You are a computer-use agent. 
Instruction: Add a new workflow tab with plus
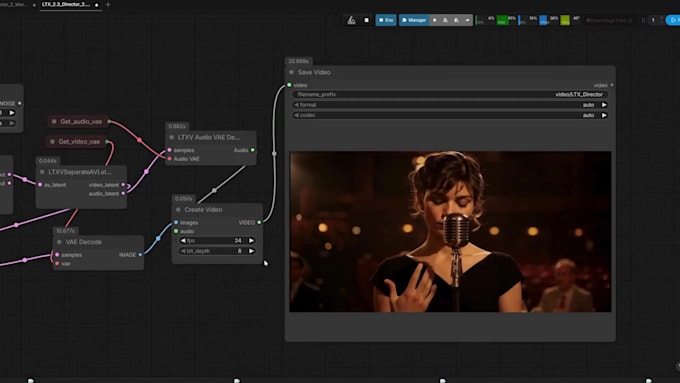click(x=108, y=5)
